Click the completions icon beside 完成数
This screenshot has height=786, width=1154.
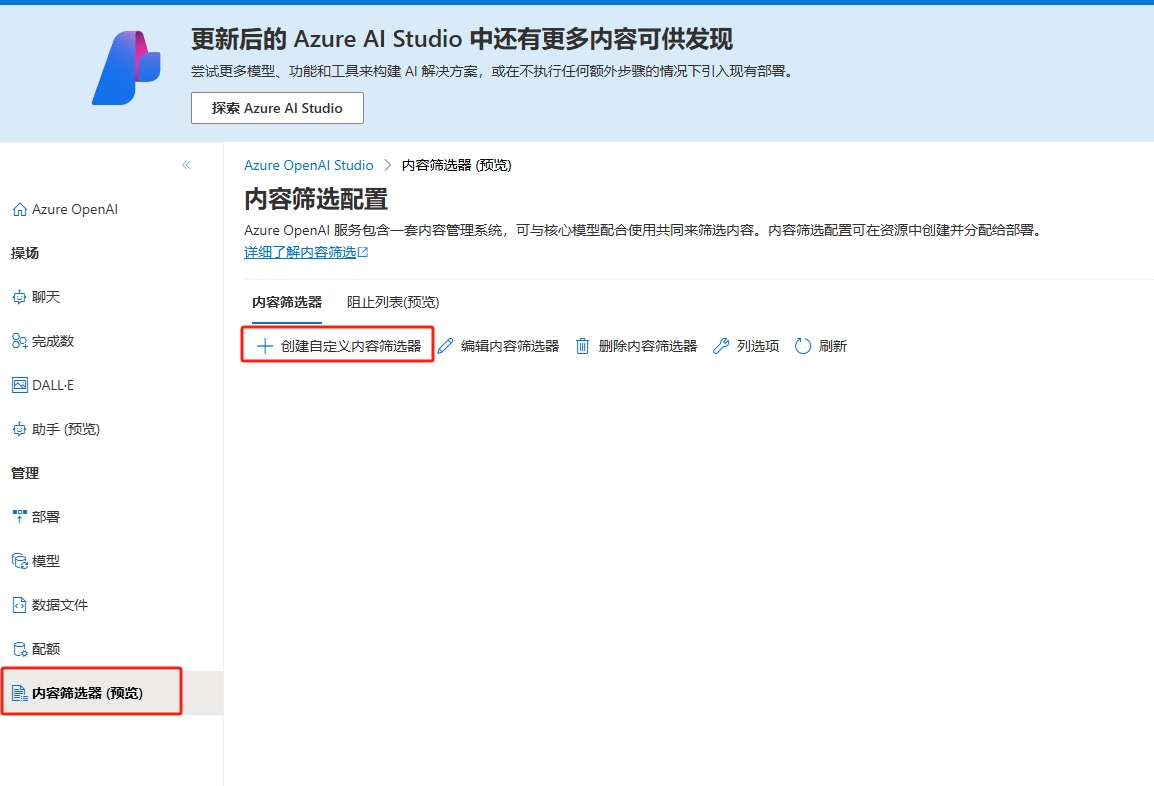(20, 341)
